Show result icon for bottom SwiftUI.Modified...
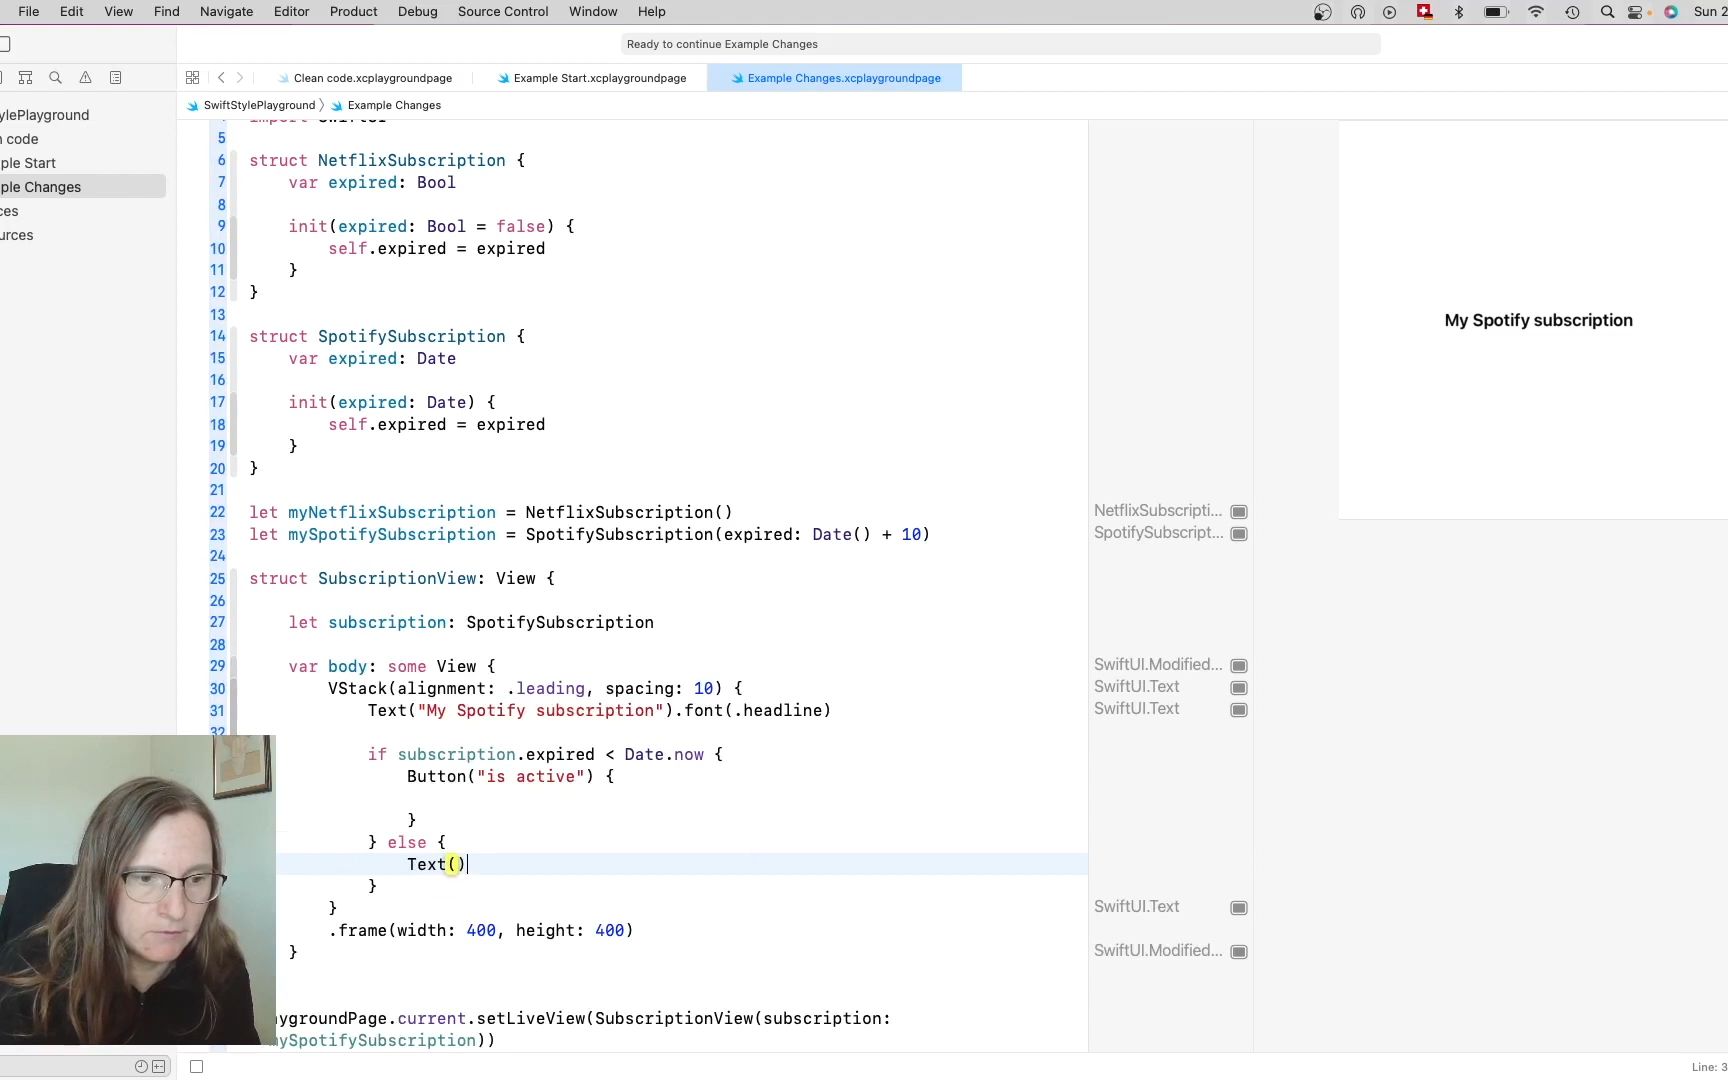 point(1239,952)
